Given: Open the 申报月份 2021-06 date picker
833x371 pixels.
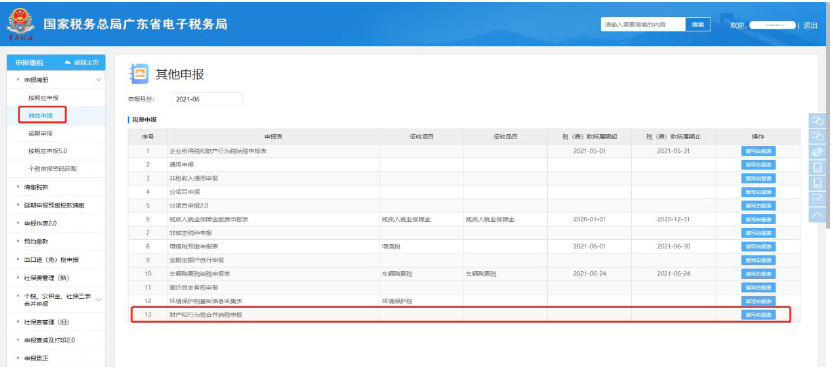Looking at the screenshot, I should 207,99.
